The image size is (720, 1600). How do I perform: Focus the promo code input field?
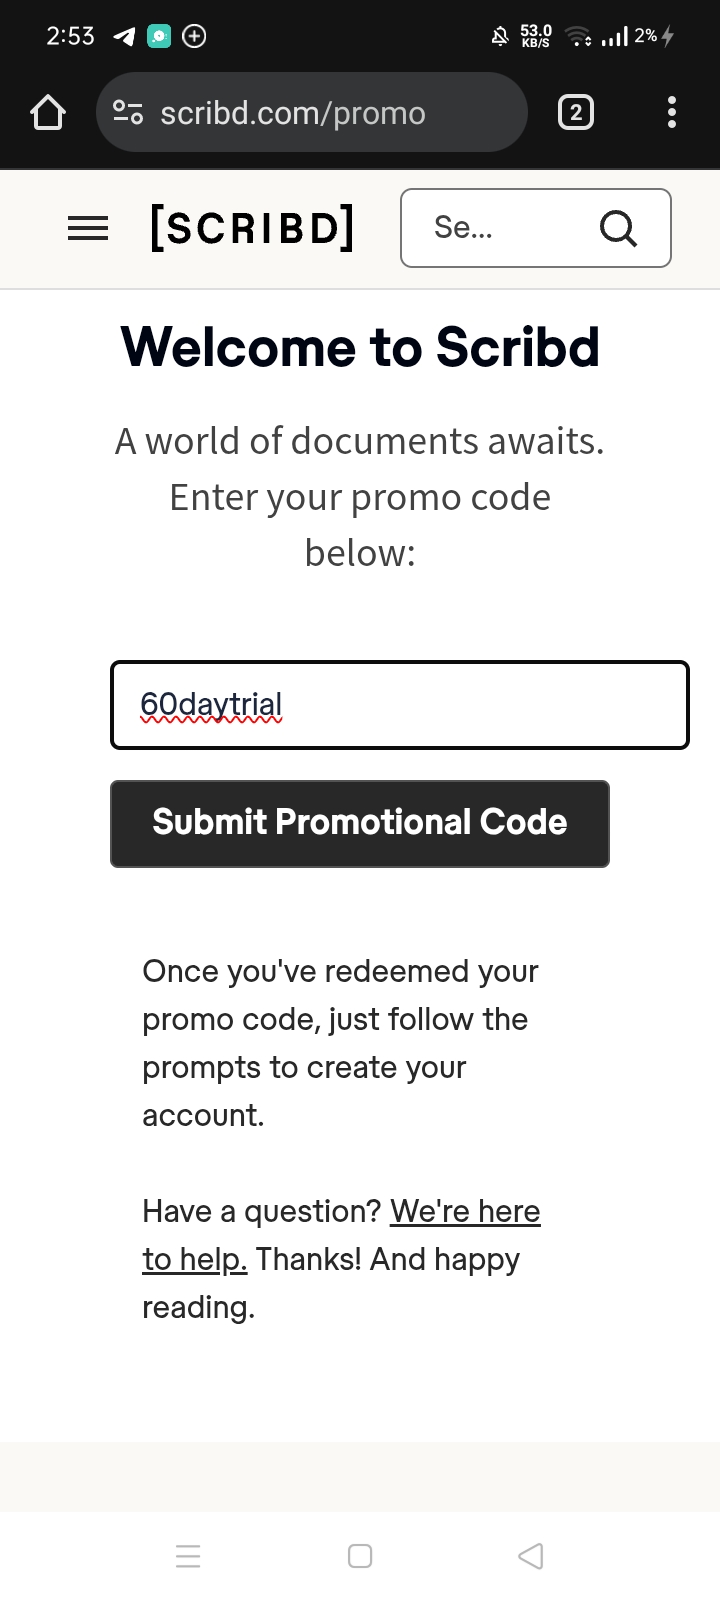(x=400, y=705)
